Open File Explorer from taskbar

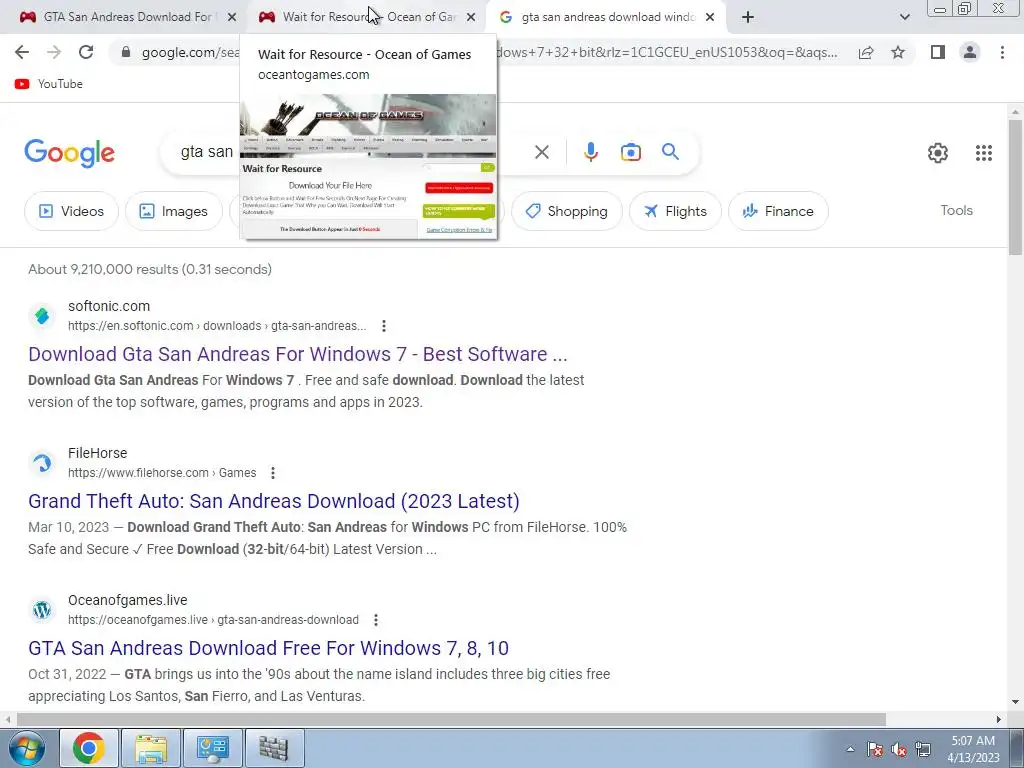pyautogui.click(x=151, y=748)
